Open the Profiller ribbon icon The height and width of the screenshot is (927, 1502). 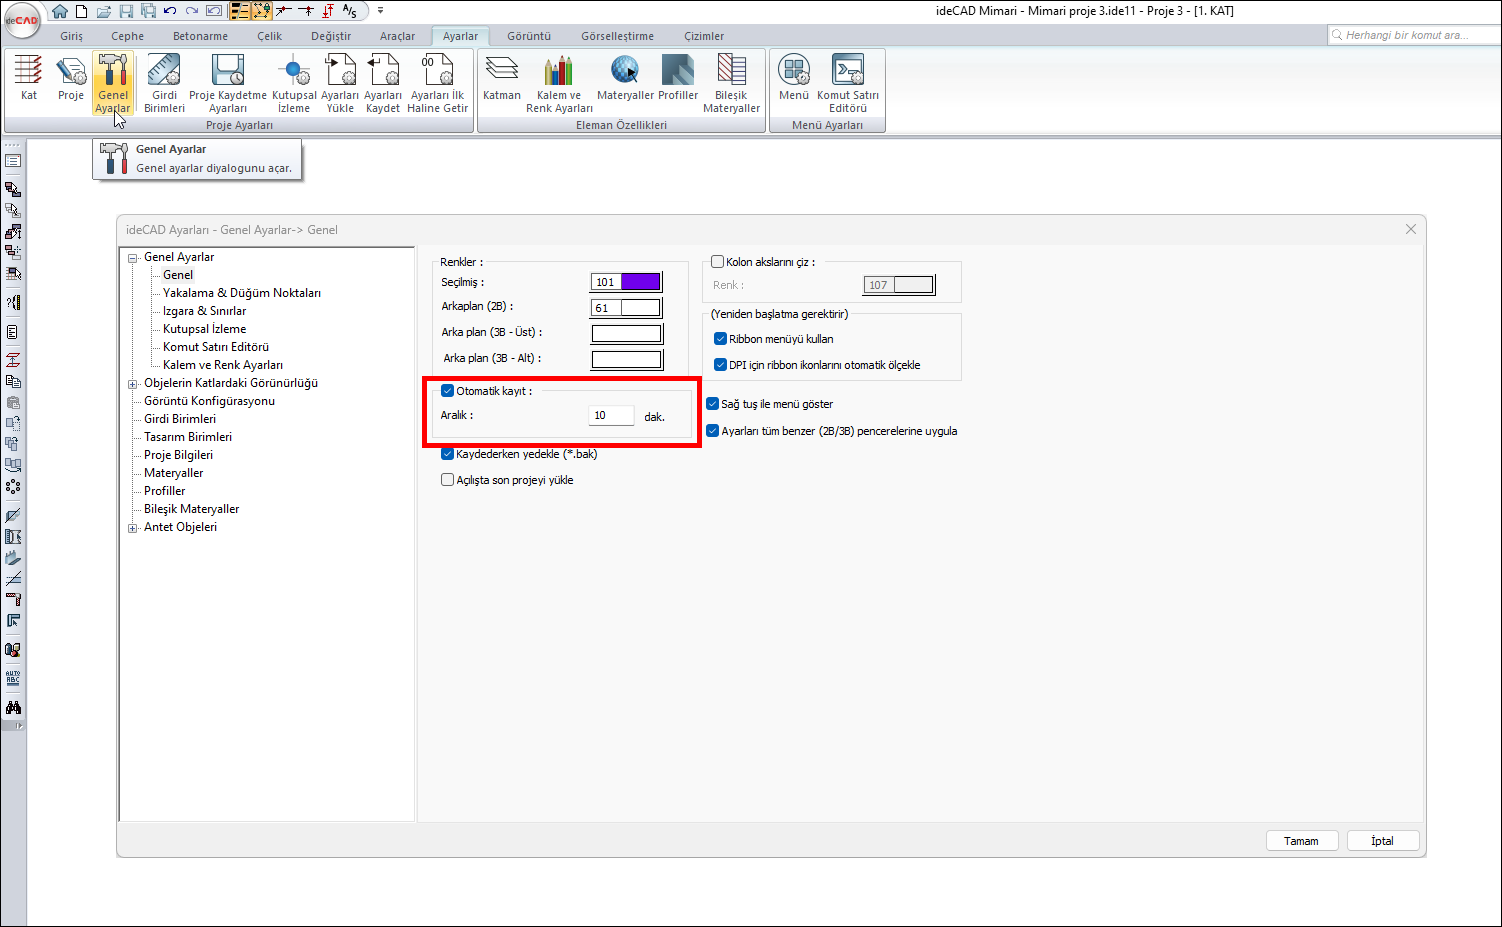point(678,79)
